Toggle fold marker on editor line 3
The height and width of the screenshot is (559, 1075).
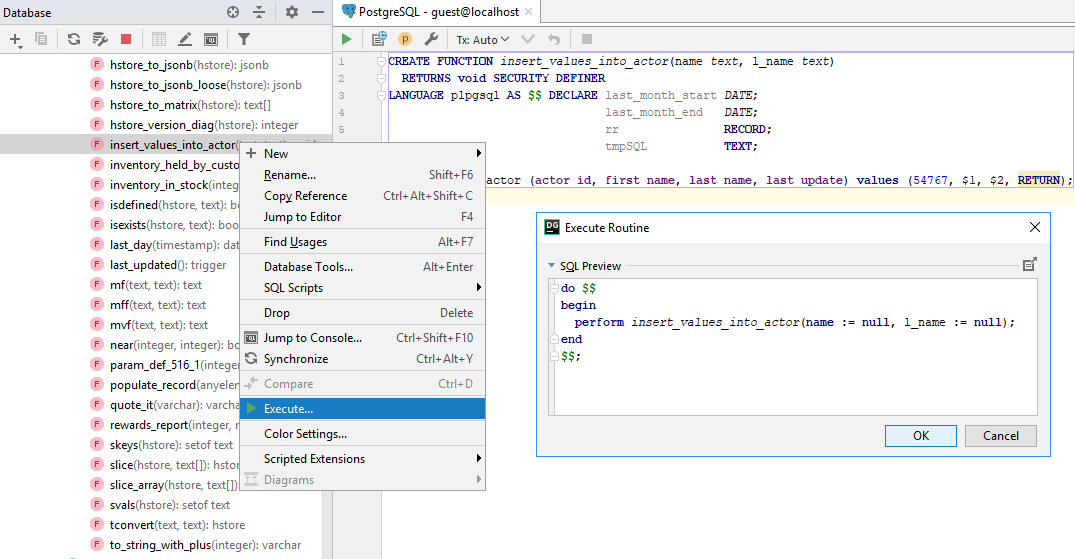(382, 95)
